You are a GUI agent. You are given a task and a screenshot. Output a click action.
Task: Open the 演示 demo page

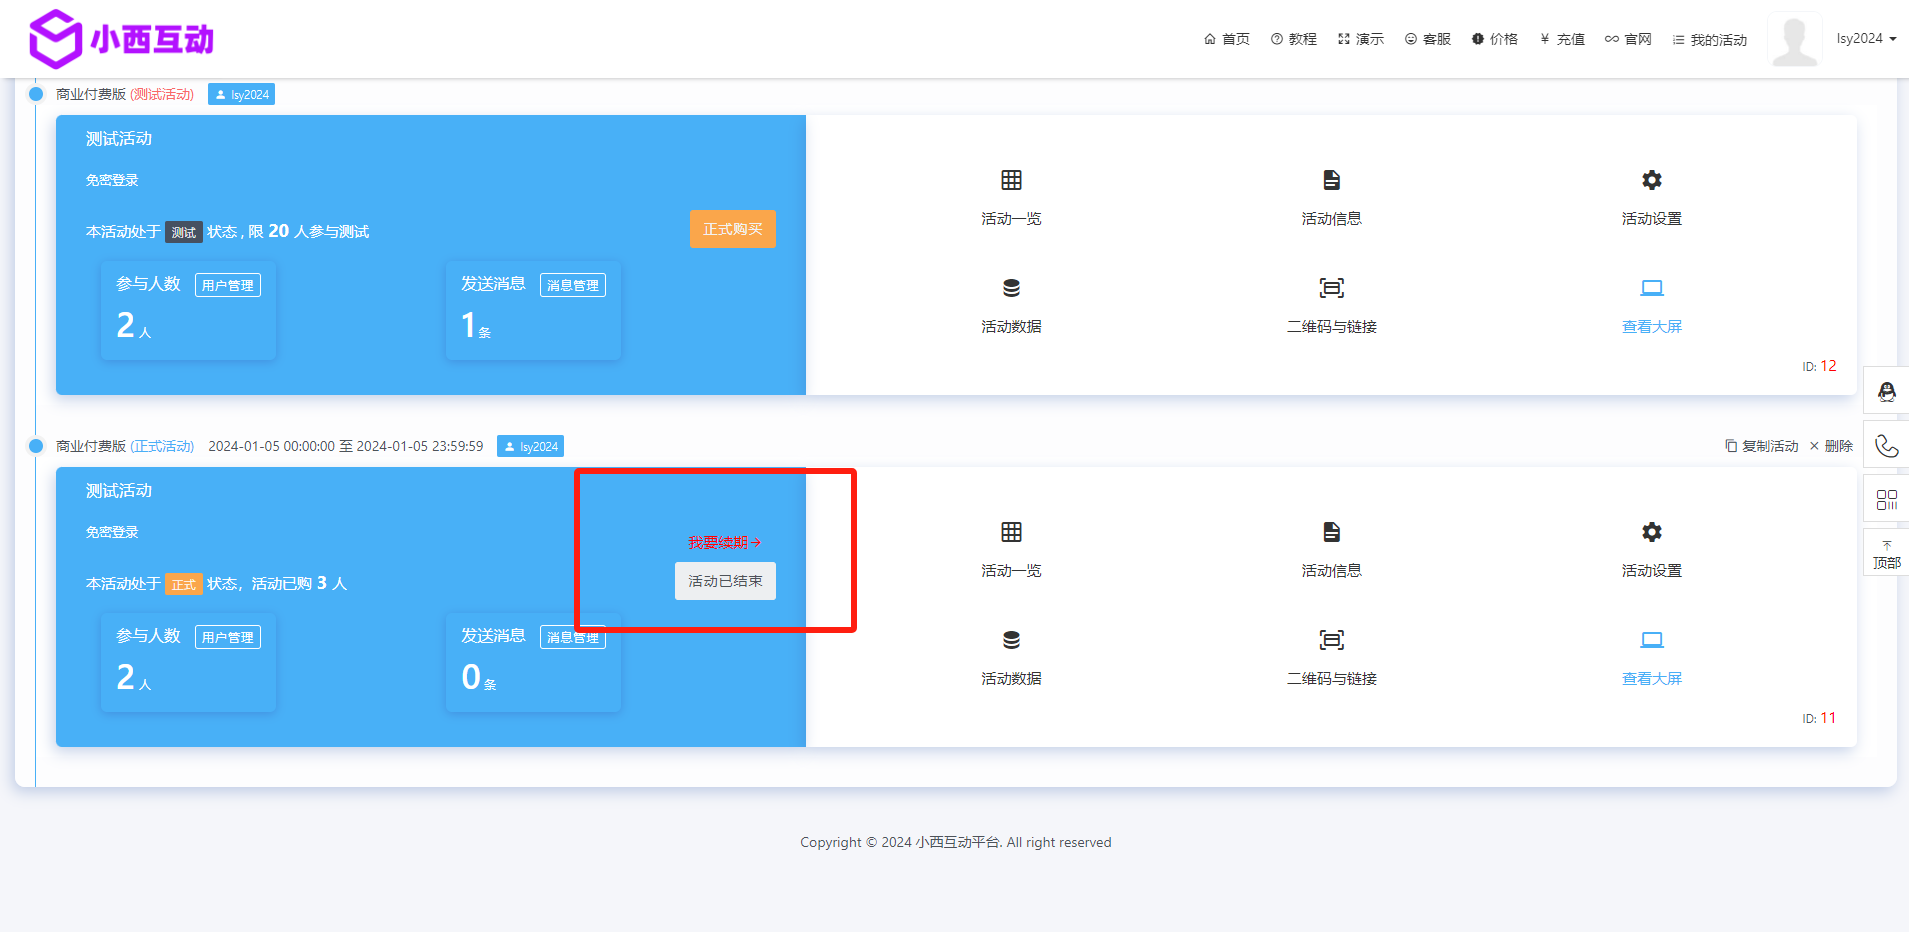coord(1361,39)
